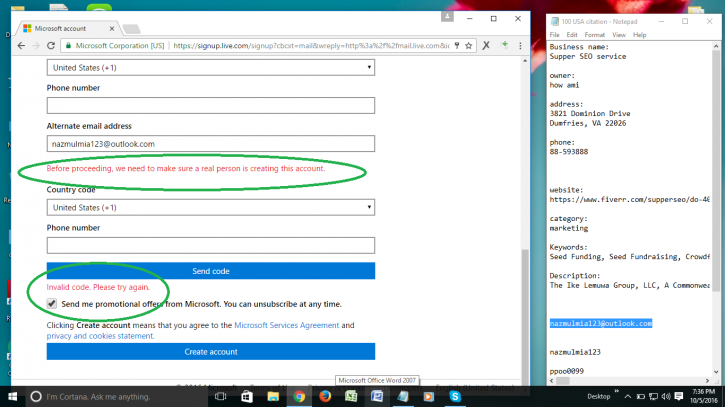Click Notepad's scroll up arrow
Image resolution: width=725 pixels, height=407 pixels.
716,46
